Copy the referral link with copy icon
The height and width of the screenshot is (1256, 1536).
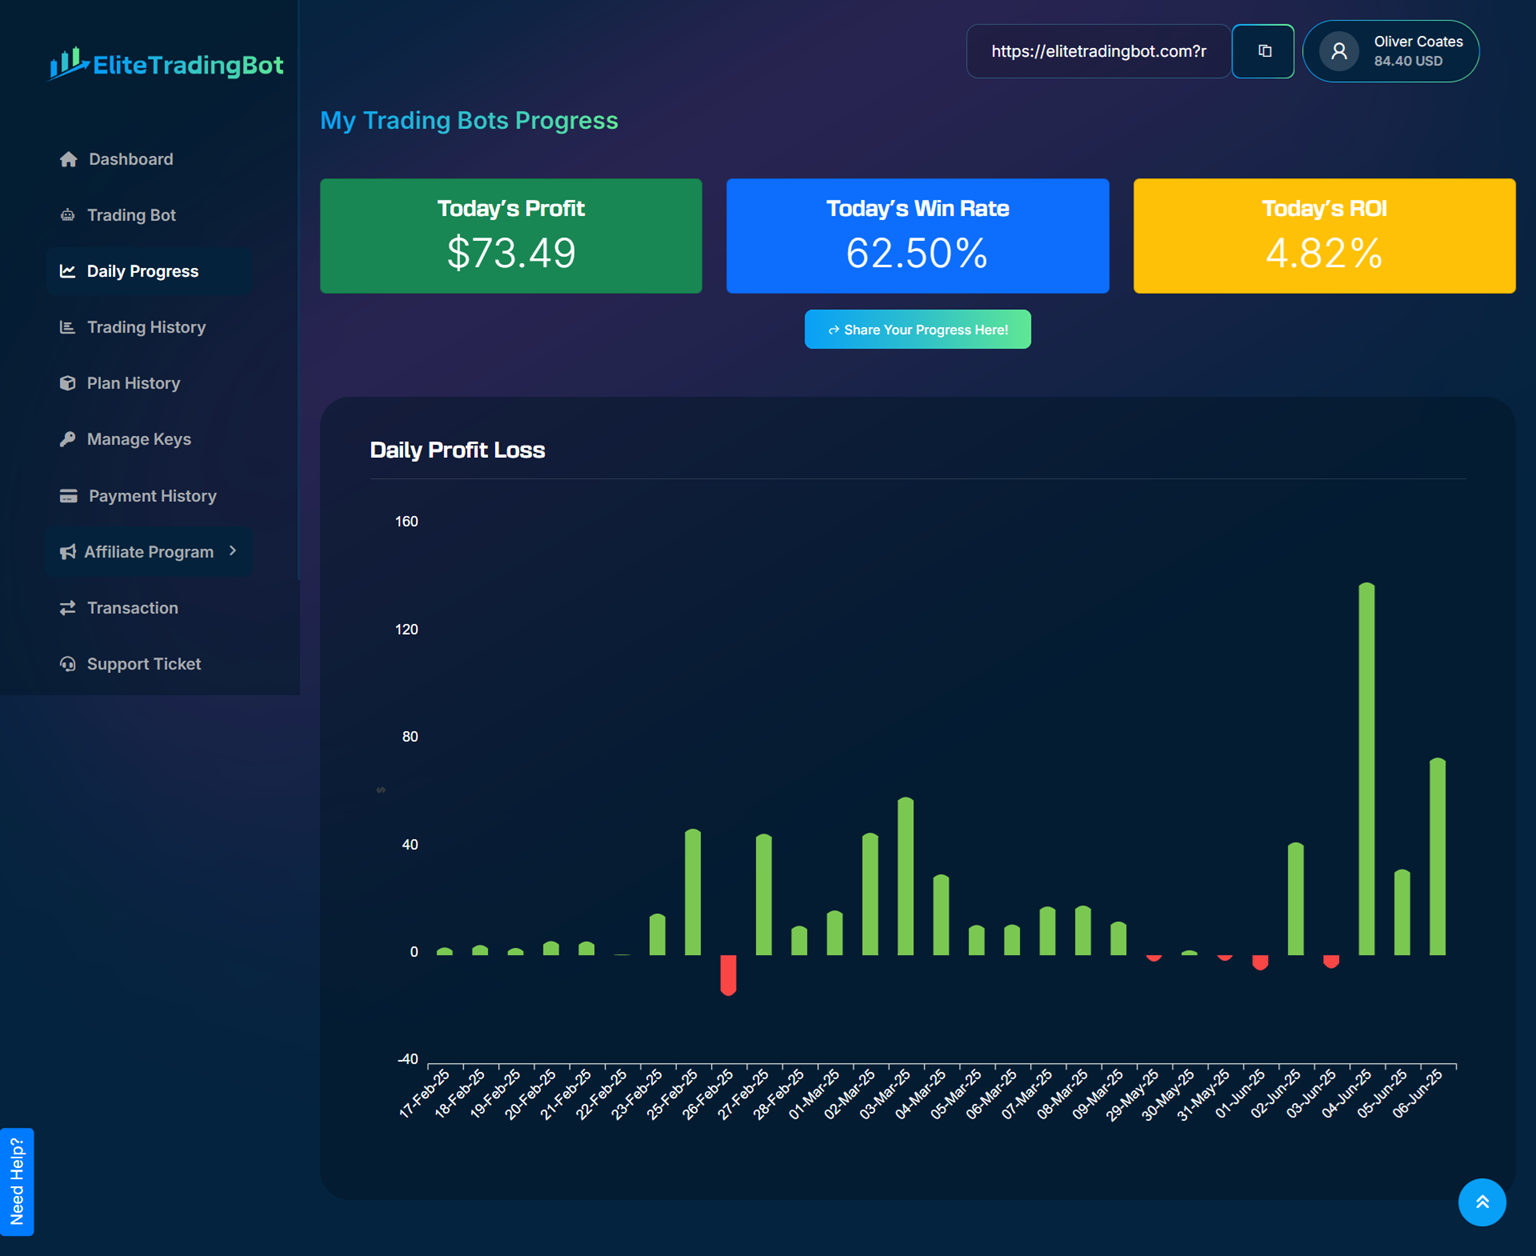tap(1264, 51)
